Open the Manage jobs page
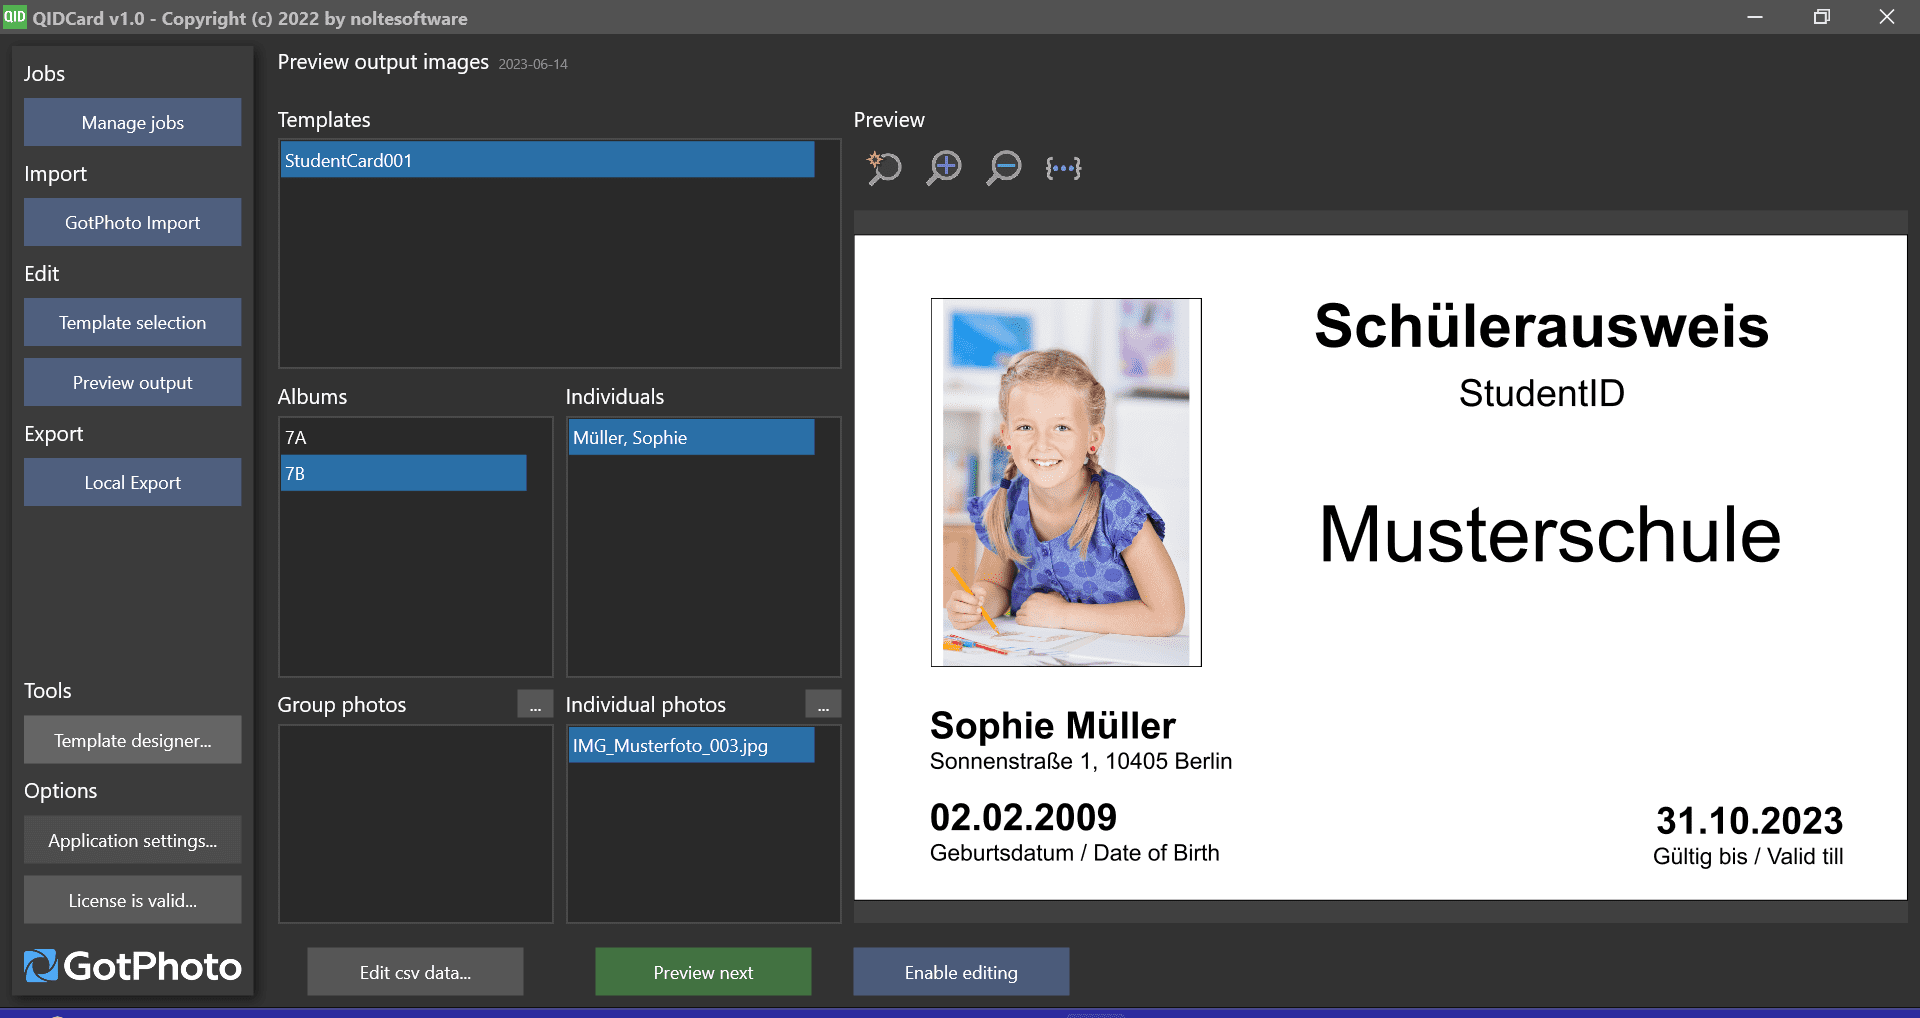This screenshot has width=1920, height=1018. tap(133, 122)
